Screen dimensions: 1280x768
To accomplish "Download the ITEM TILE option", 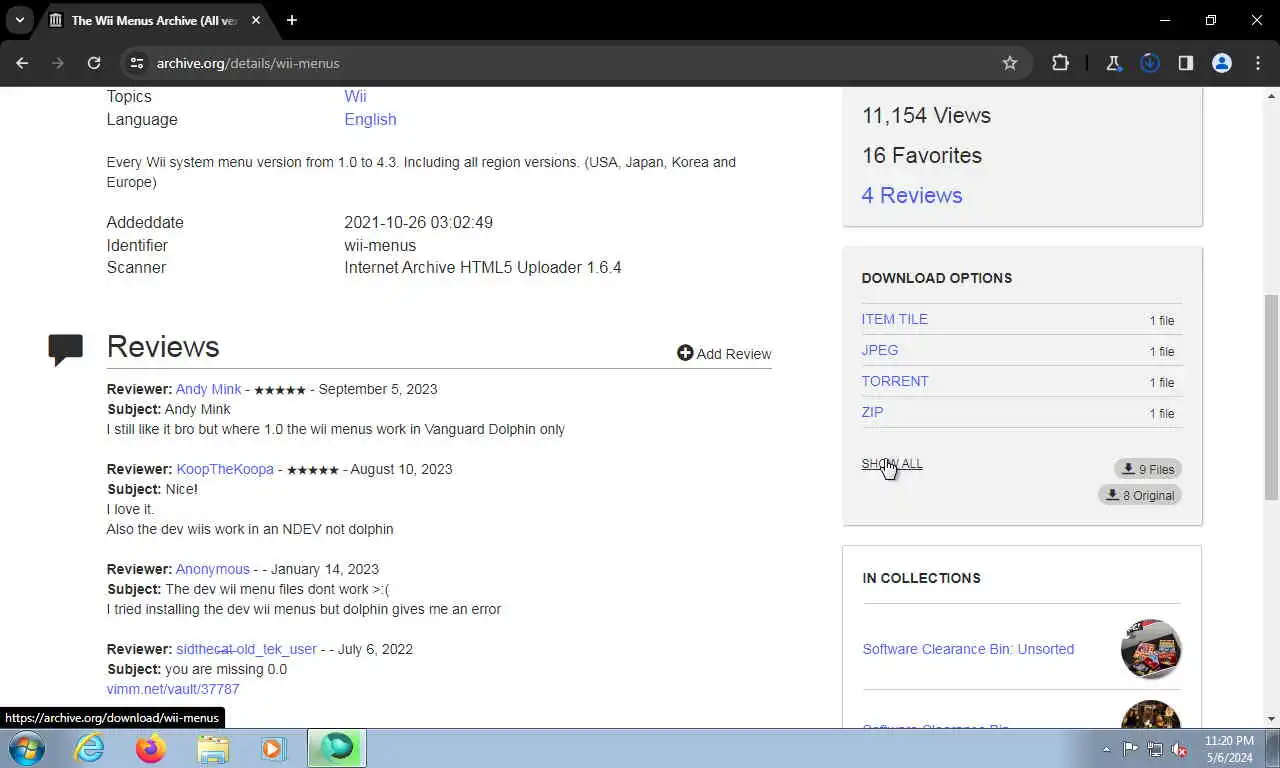I will 895,319.
